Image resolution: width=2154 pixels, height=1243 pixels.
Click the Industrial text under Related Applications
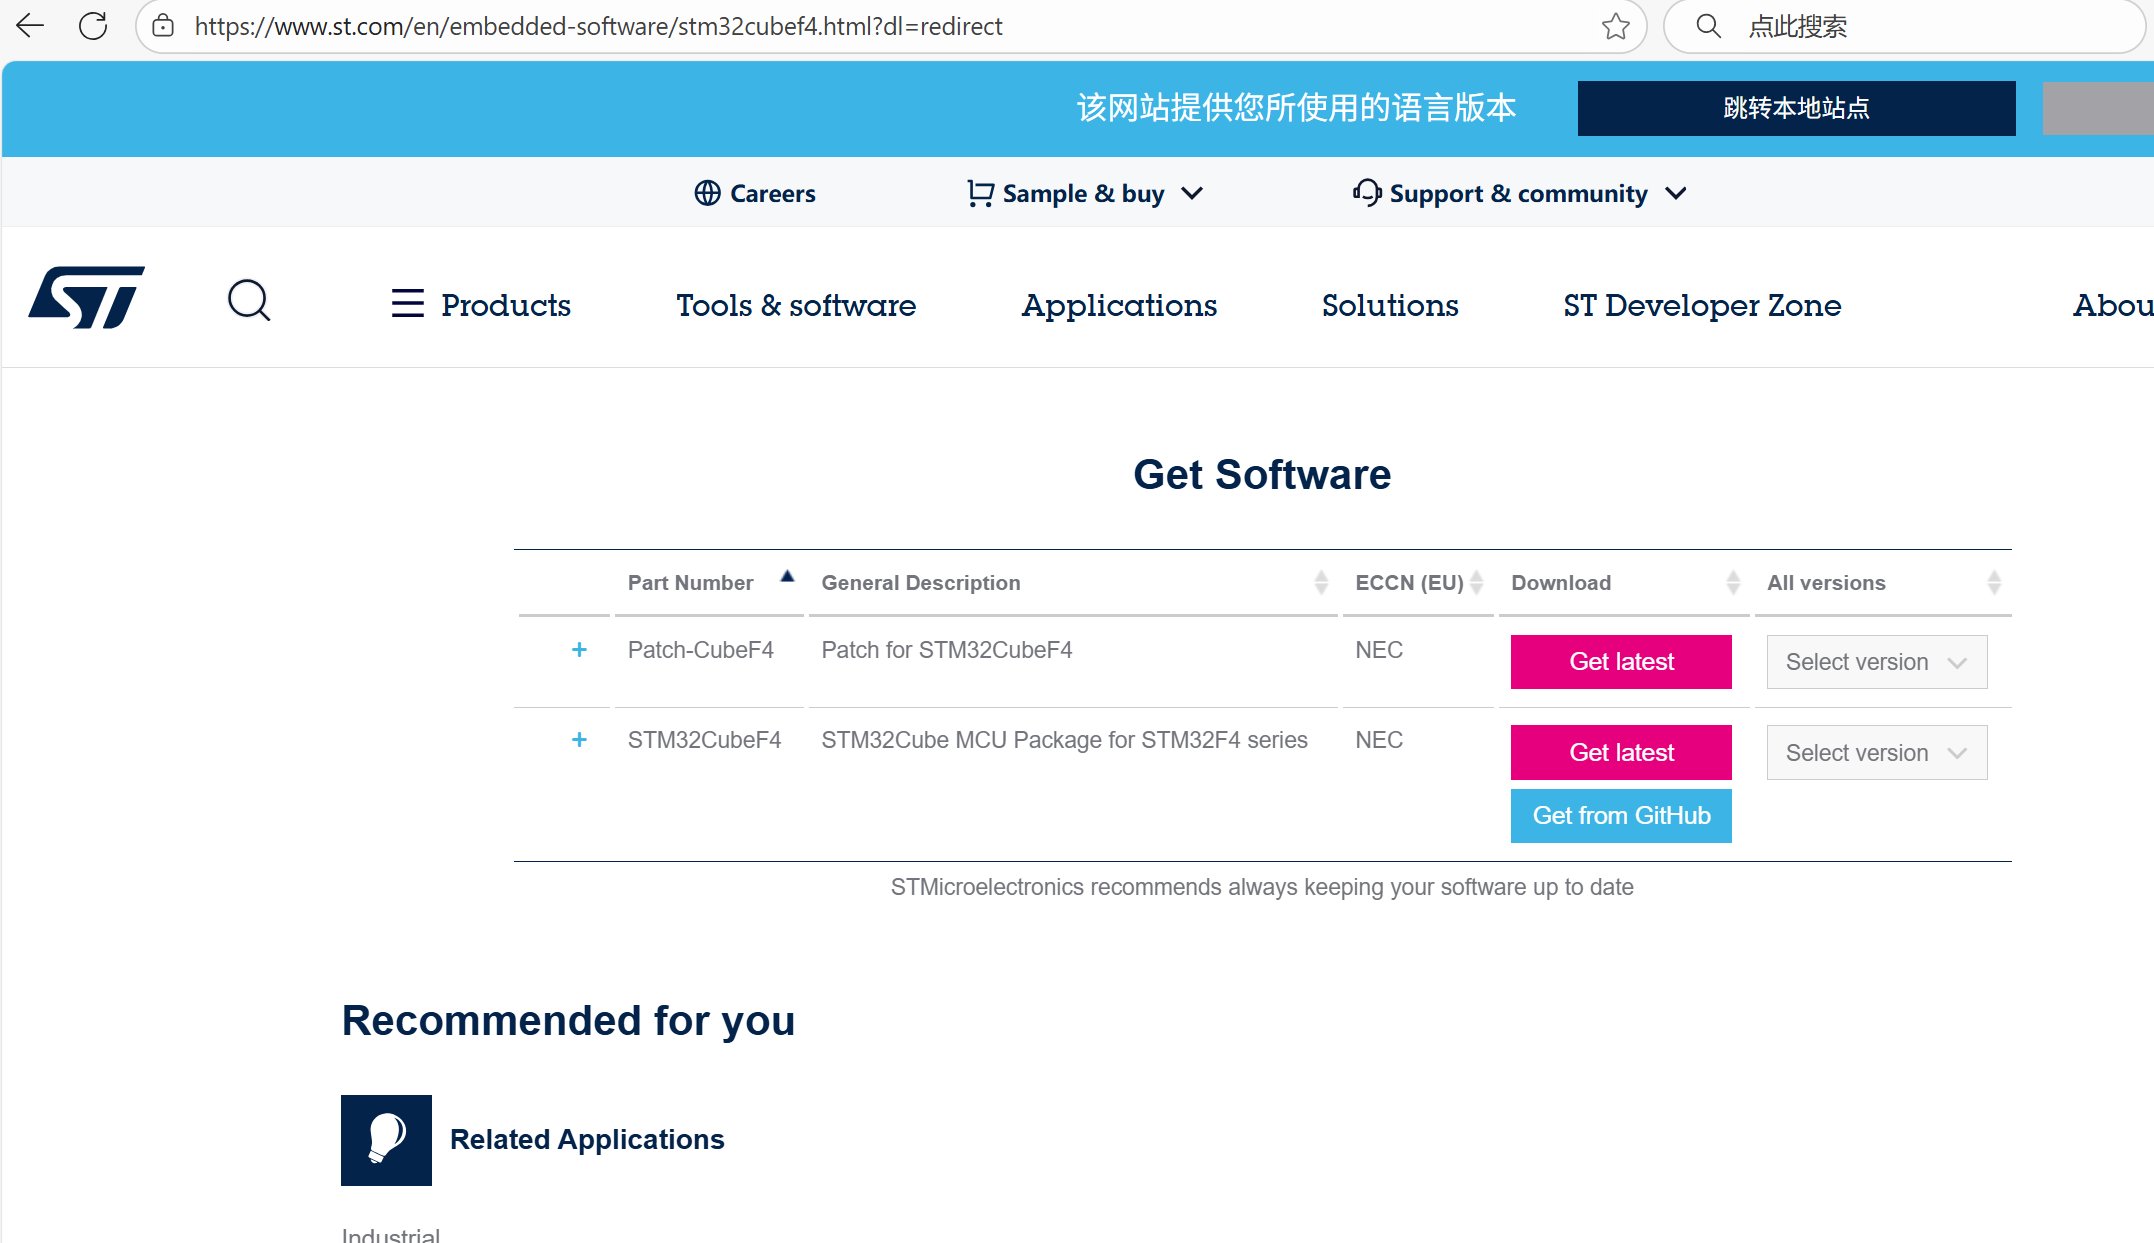391,1234
